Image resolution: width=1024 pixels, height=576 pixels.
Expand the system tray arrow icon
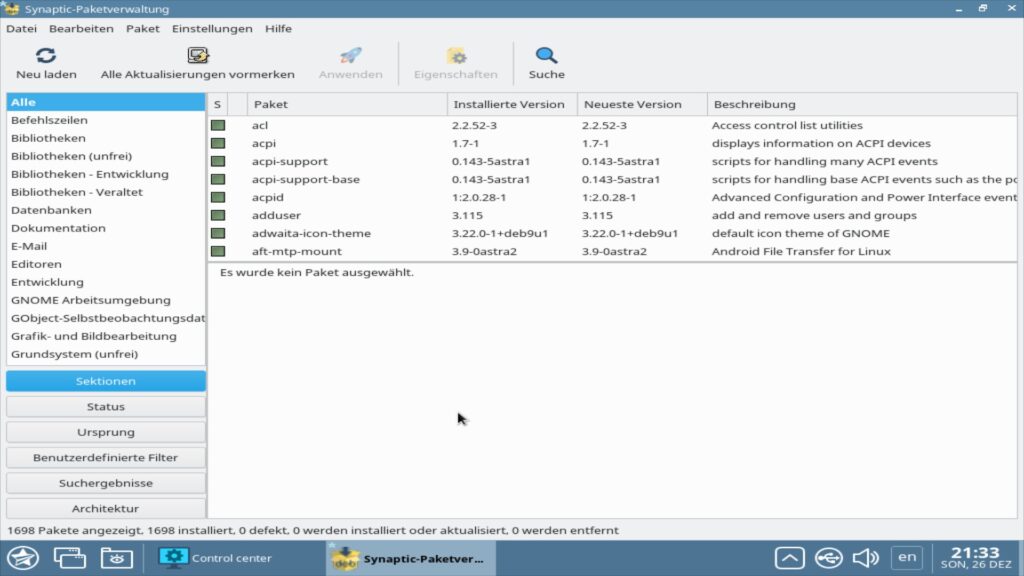(x=790, y=558)
